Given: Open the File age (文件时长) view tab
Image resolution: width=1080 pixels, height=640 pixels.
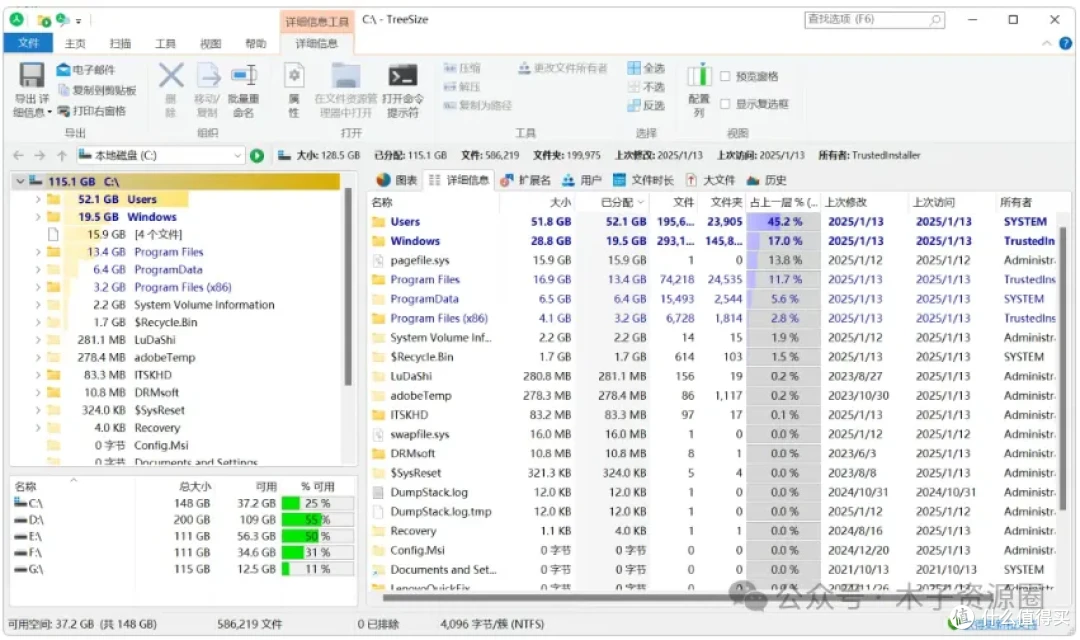Looking at the screenshot, I should click(643, 180).
